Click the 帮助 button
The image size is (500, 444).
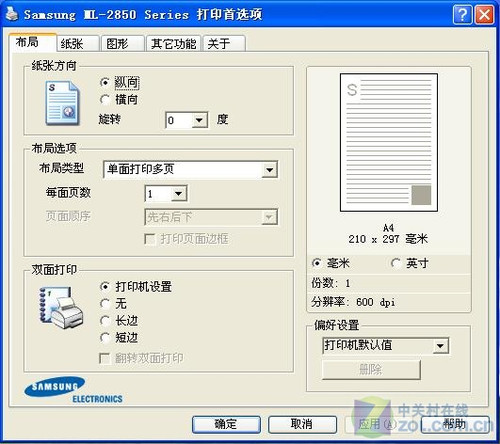[x=455, y=424]
